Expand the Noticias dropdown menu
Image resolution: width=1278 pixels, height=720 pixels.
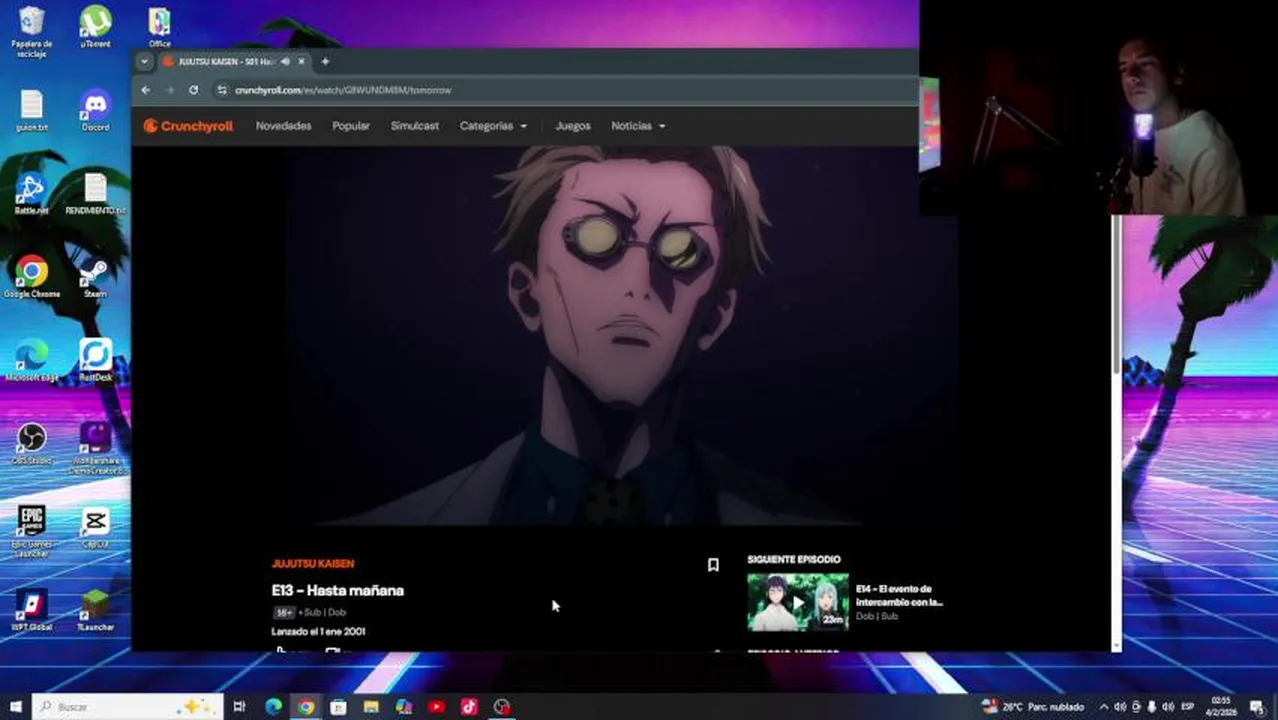(x=638, y=126)
